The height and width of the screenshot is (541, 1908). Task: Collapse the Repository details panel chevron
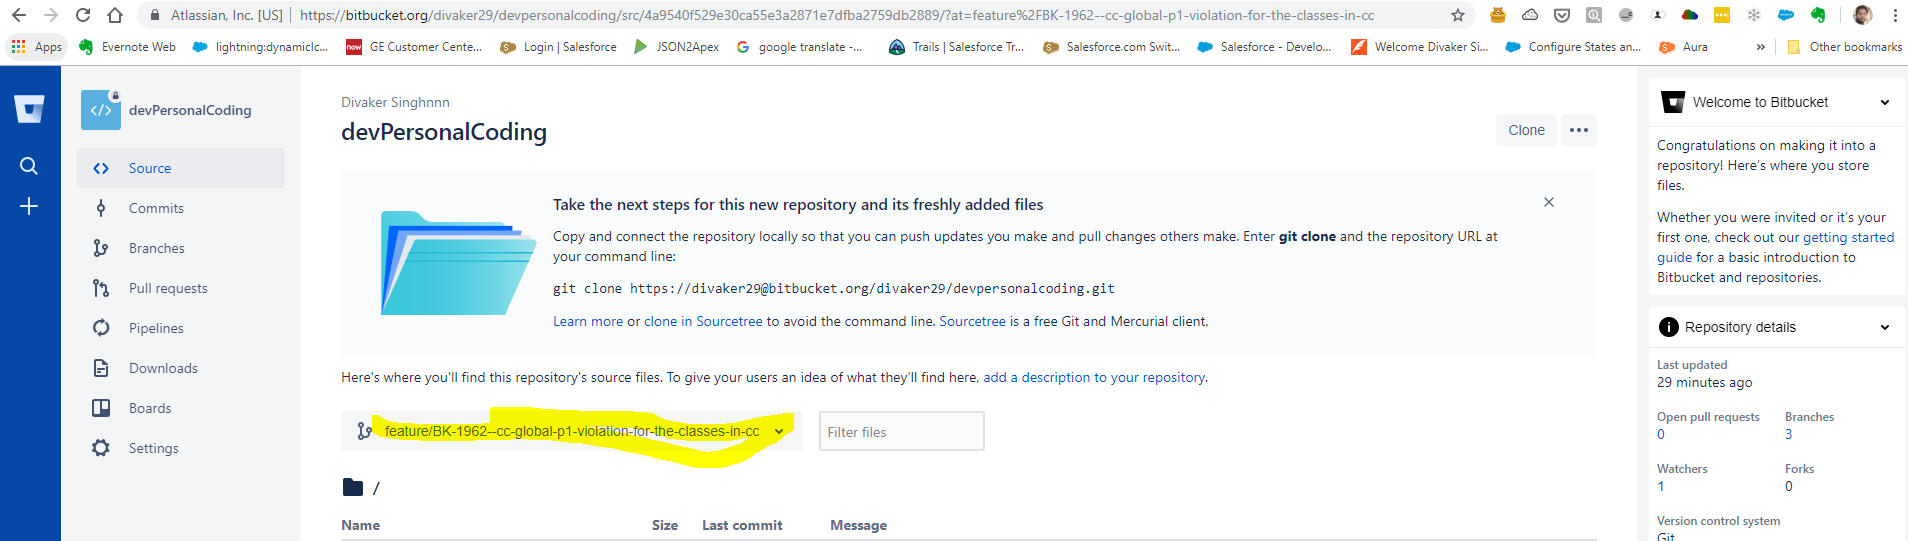1885,327
